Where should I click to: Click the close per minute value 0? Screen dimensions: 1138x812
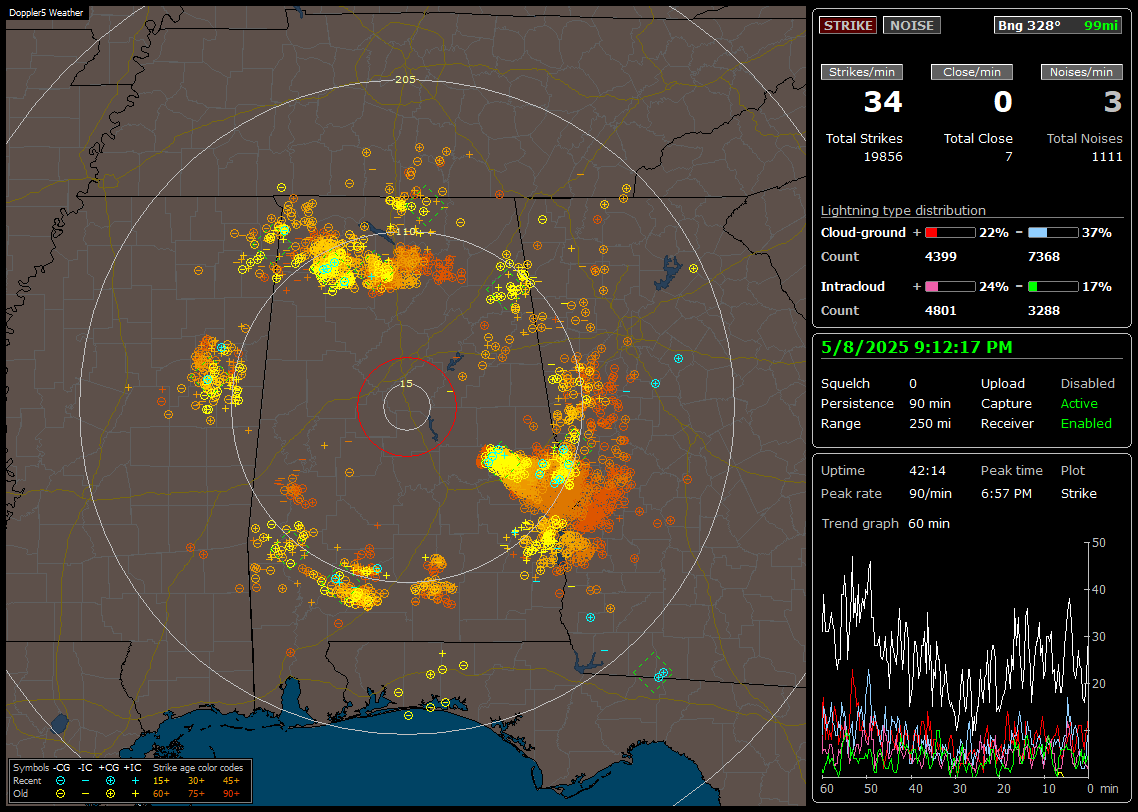click(x=1003, y=102)
